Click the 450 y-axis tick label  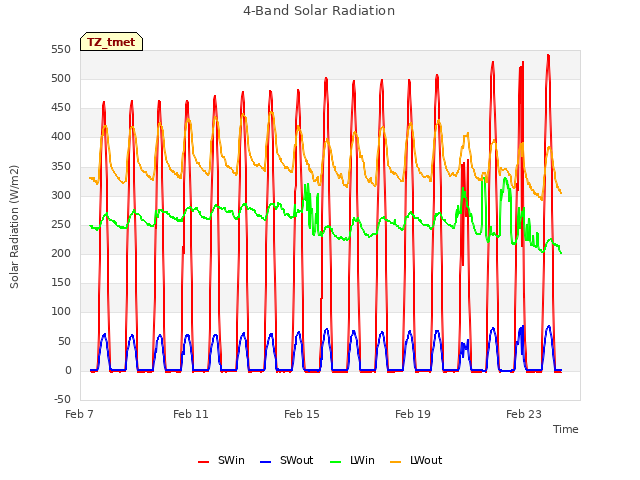coord(61,108)
